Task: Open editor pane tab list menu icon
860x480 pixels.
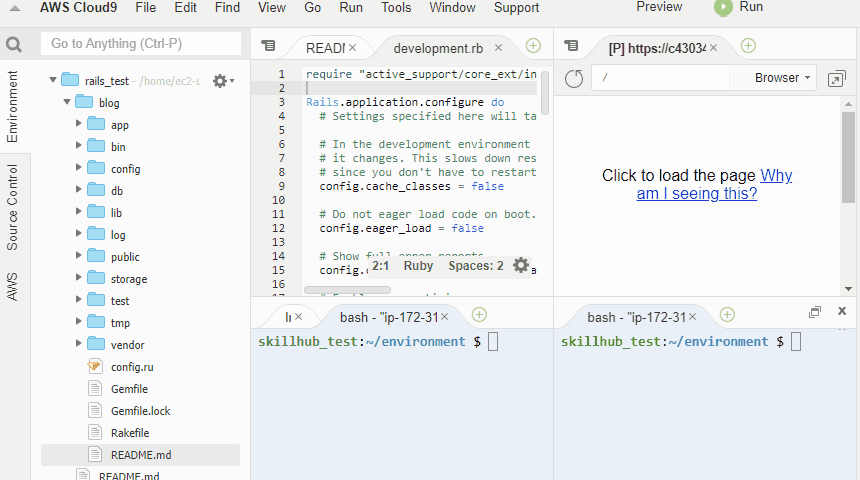Action: coord(268,46)
